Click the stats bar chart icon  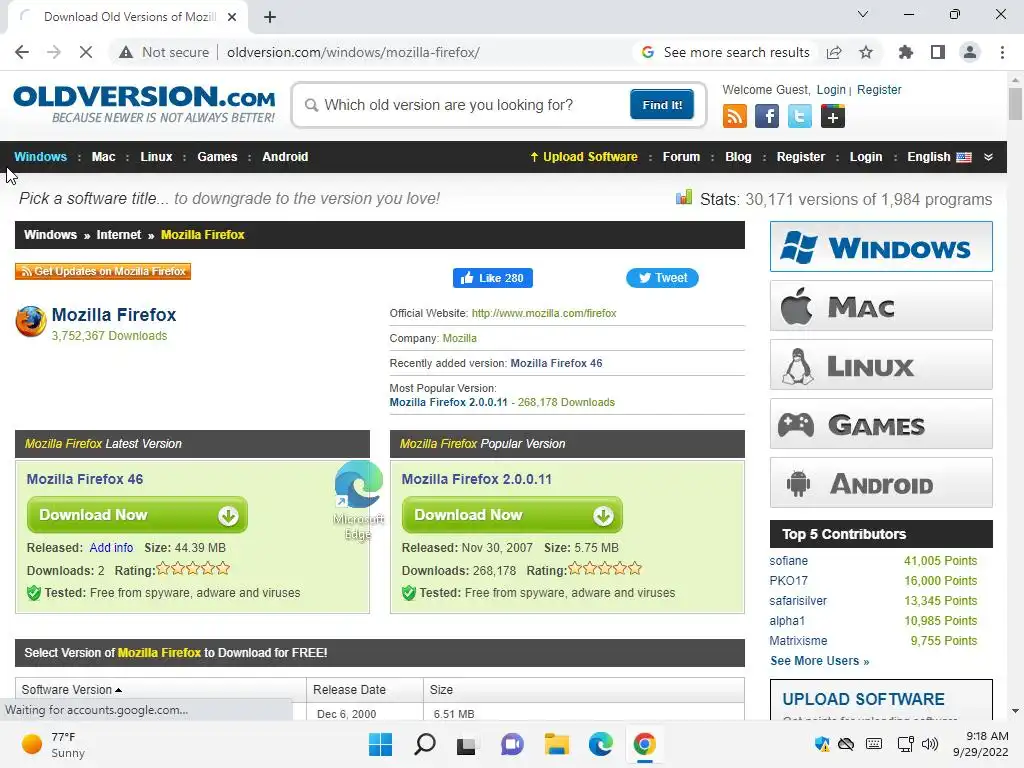[x=684, y=197]
